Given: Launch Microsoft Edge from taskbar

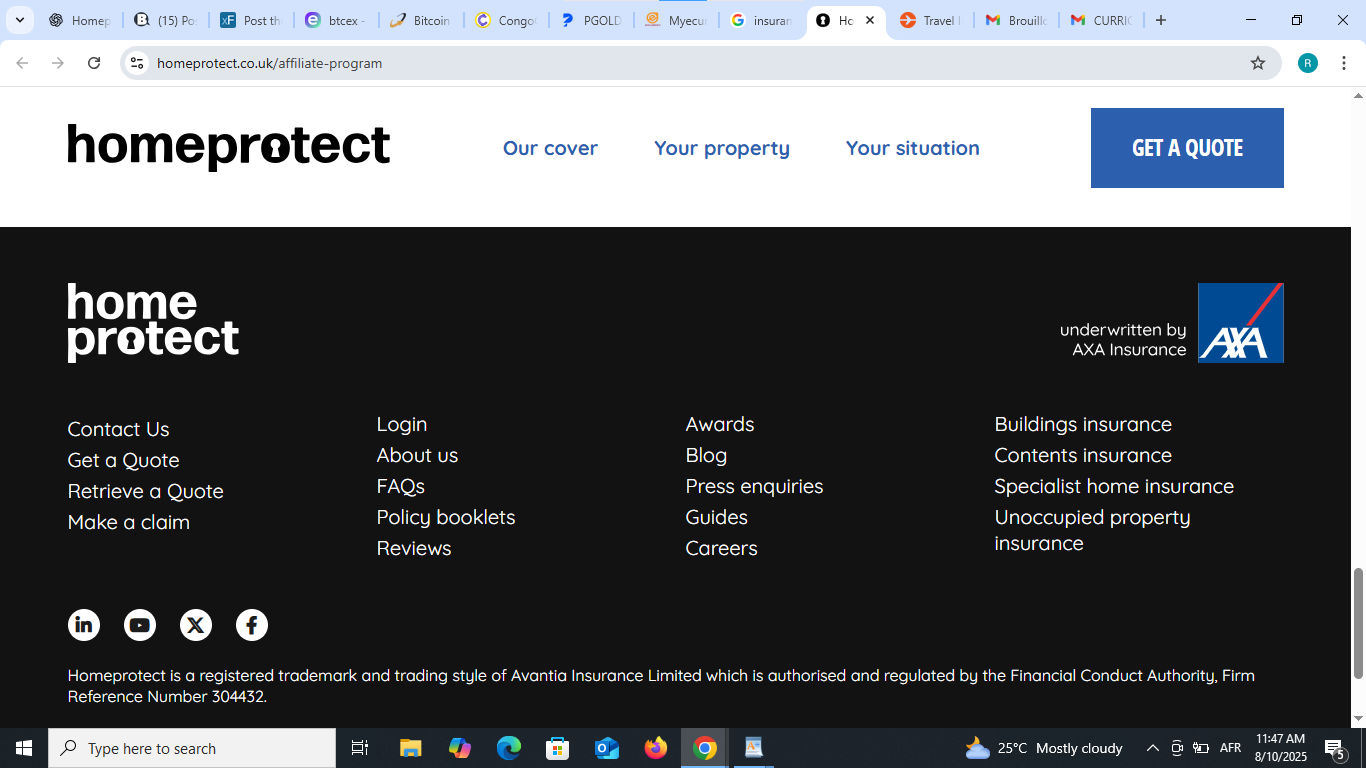Looking at the screenshot, I should click(x=509, y=748).
